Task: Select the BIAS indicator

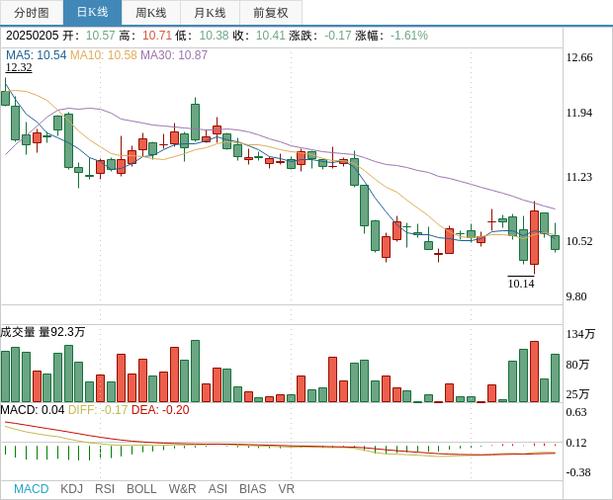Action: pos(253,489)
